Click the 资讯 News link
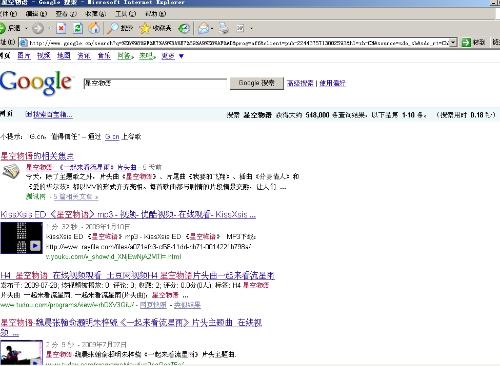The height and width of the screenshot is (366, 500). (x=84, y=56)
